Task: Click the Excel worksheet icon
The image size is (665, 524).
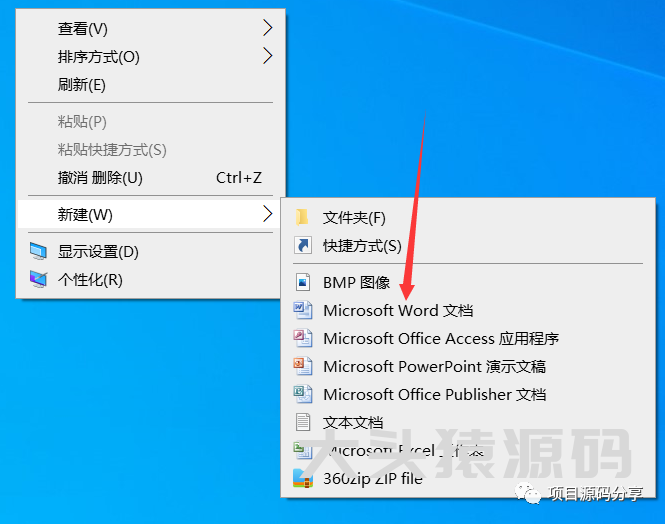Action: click(x=303, y=450)
